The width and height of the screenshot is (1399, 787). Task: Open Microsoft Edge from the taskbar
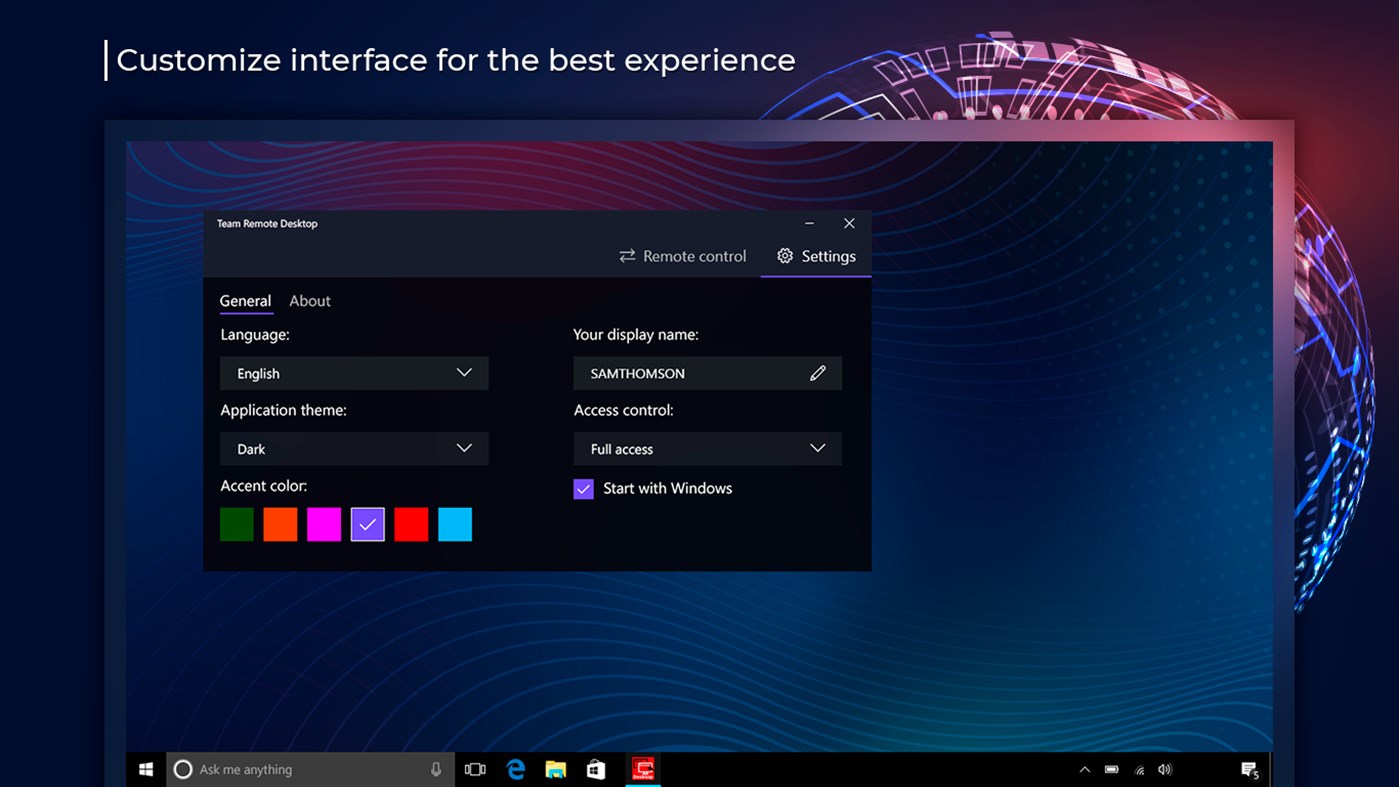click(x=516, y=769)
